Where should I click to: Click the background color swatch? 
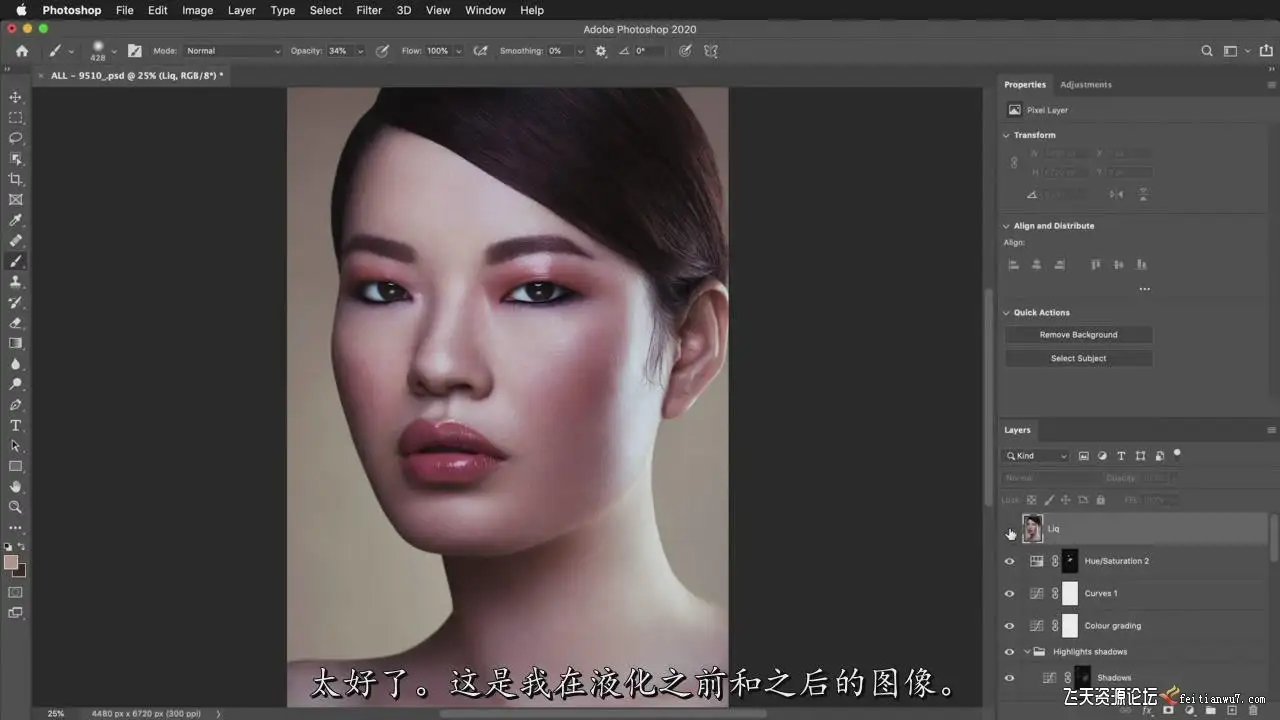coord(19,570)
